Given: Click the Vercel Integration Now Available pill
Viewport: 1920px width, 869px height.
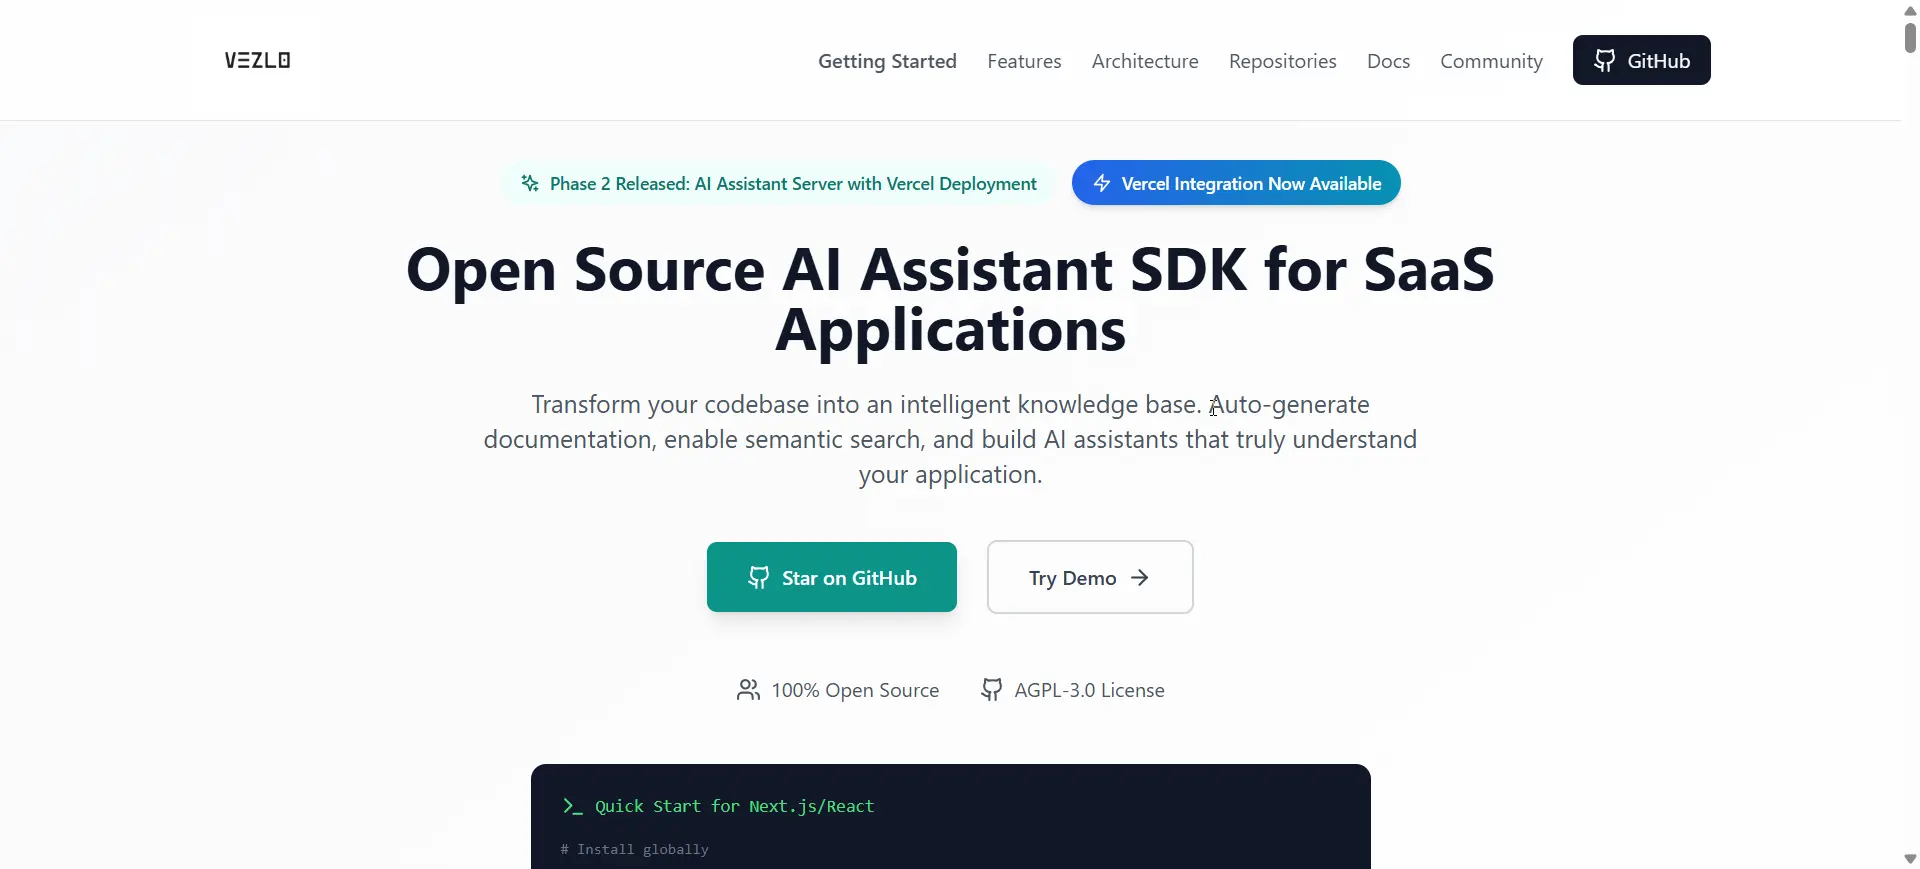Looking at the screenshot, I should coord(1236,183).
